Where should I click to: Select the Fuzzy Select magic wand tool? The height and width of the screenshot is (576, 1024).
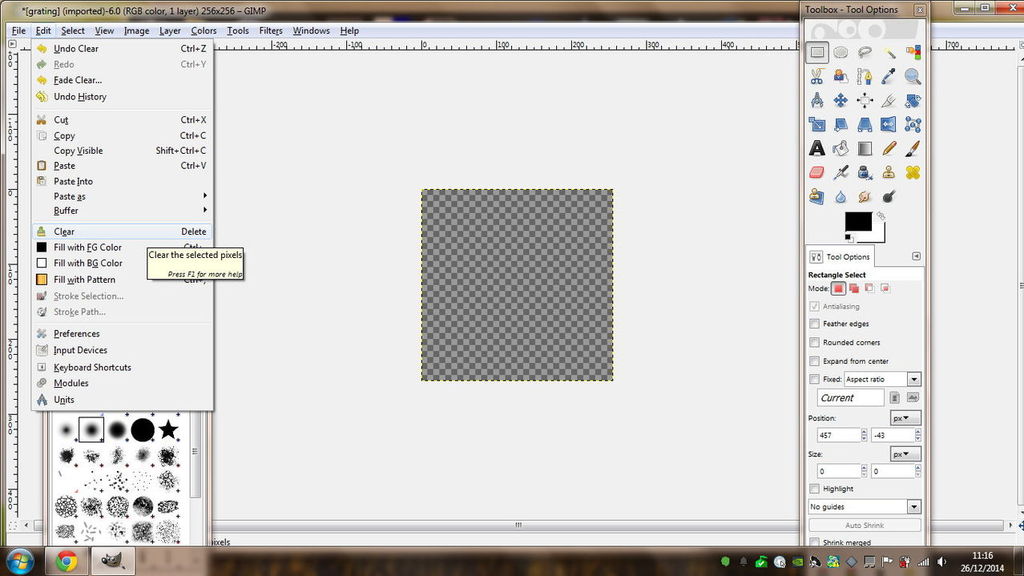(889, 52)
